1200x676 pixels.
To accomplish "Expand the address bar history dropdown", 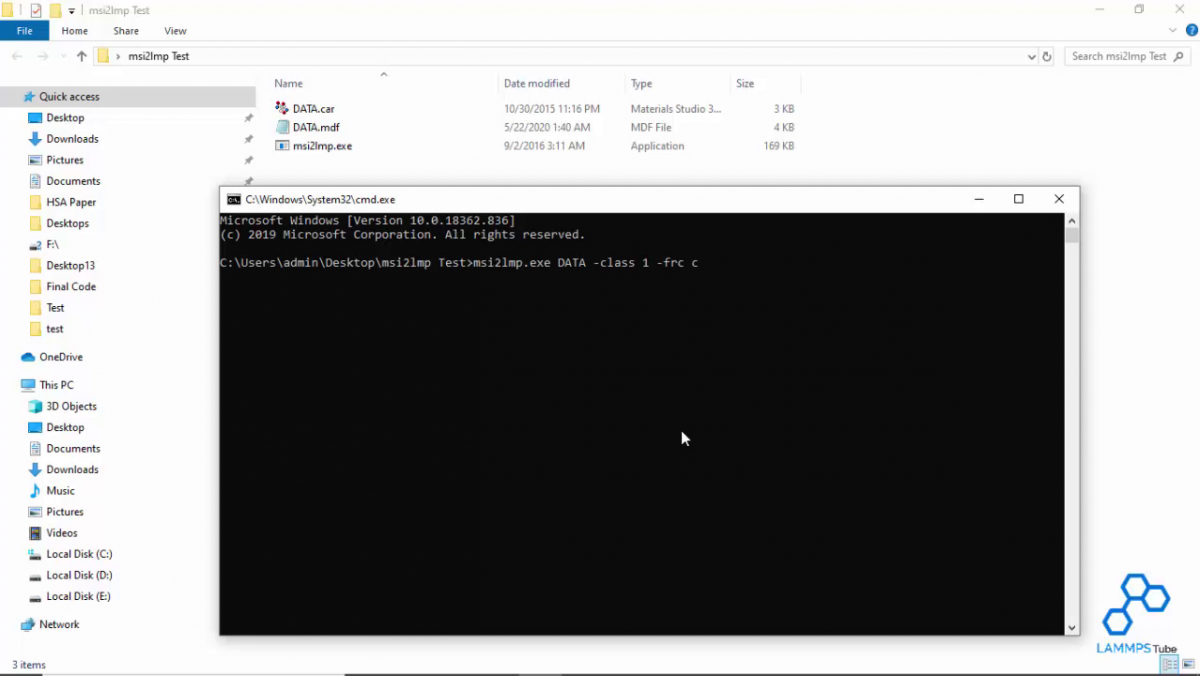I will [x=1031, y=57].
